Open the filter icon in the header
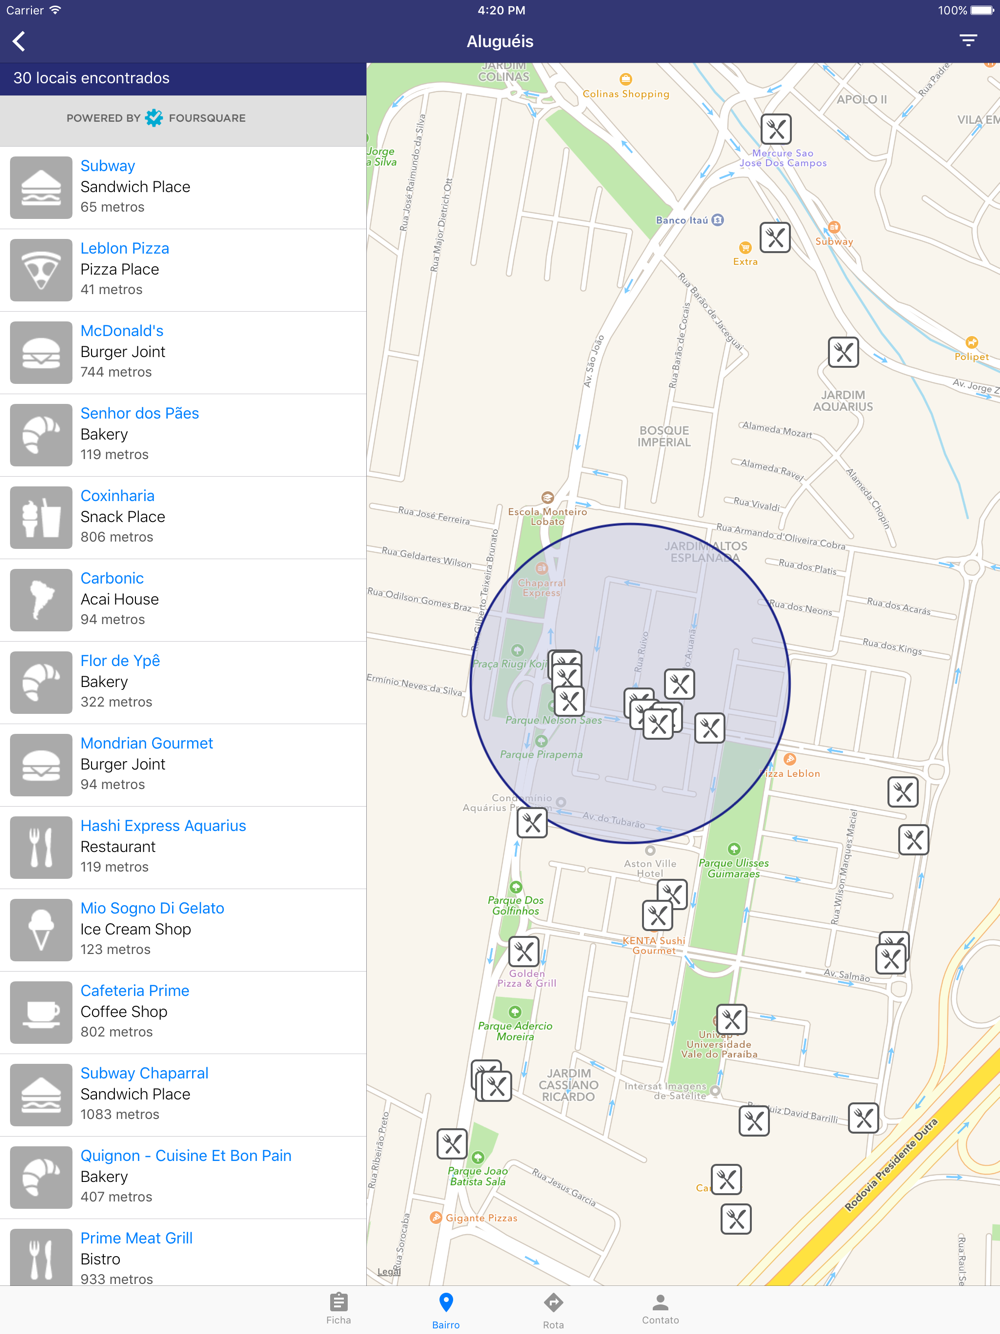The image size is (1000, 1334). pos(968,41)
